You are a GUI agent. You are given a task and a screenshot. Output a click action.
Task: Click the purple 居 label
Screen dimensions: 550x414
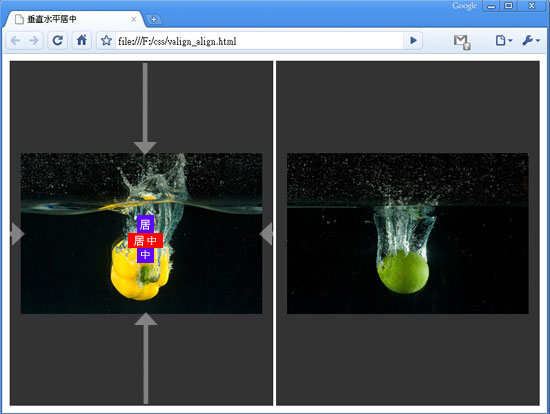pyautogui.click(x=145, y=224)
